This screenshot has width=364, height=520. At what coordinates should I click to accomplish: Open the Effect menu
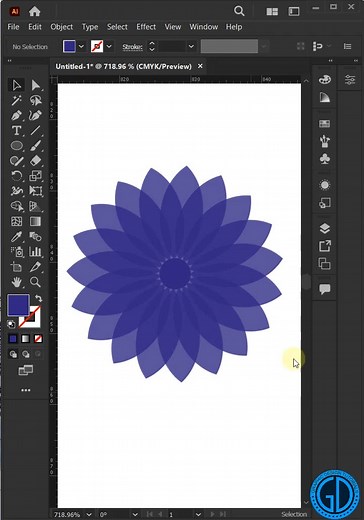(x=146, y=27)
